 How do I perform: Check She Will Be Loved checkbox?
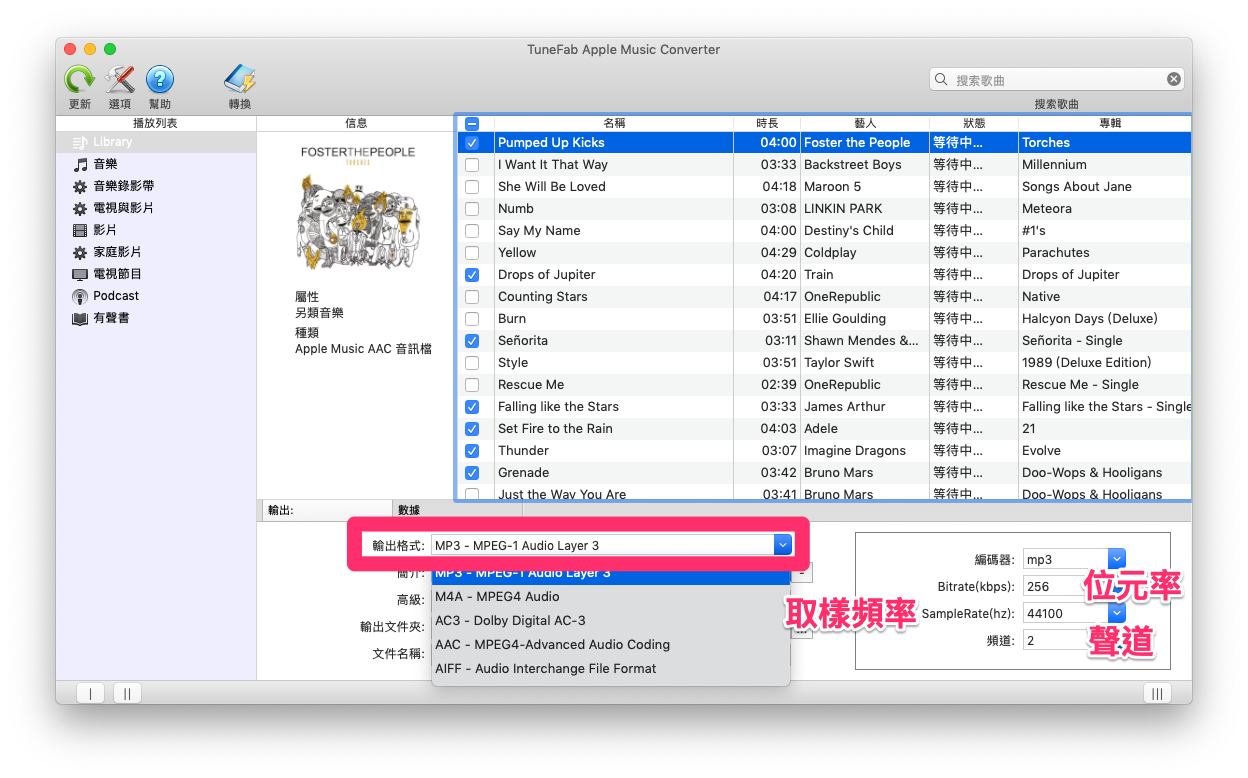click(473, 187)
